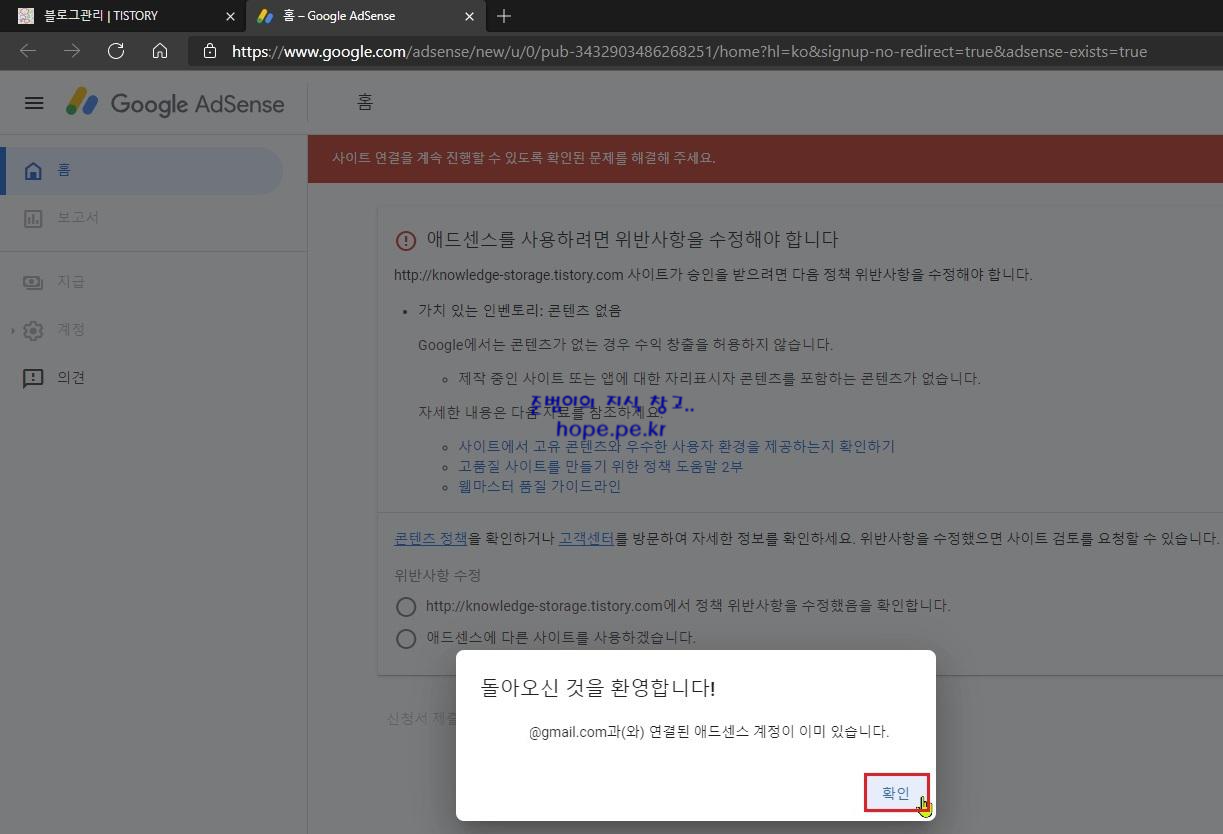Click the dialog title 돌아오신 것을 환영합니다!
1223x834 pixels.
[x=598, y=688]
